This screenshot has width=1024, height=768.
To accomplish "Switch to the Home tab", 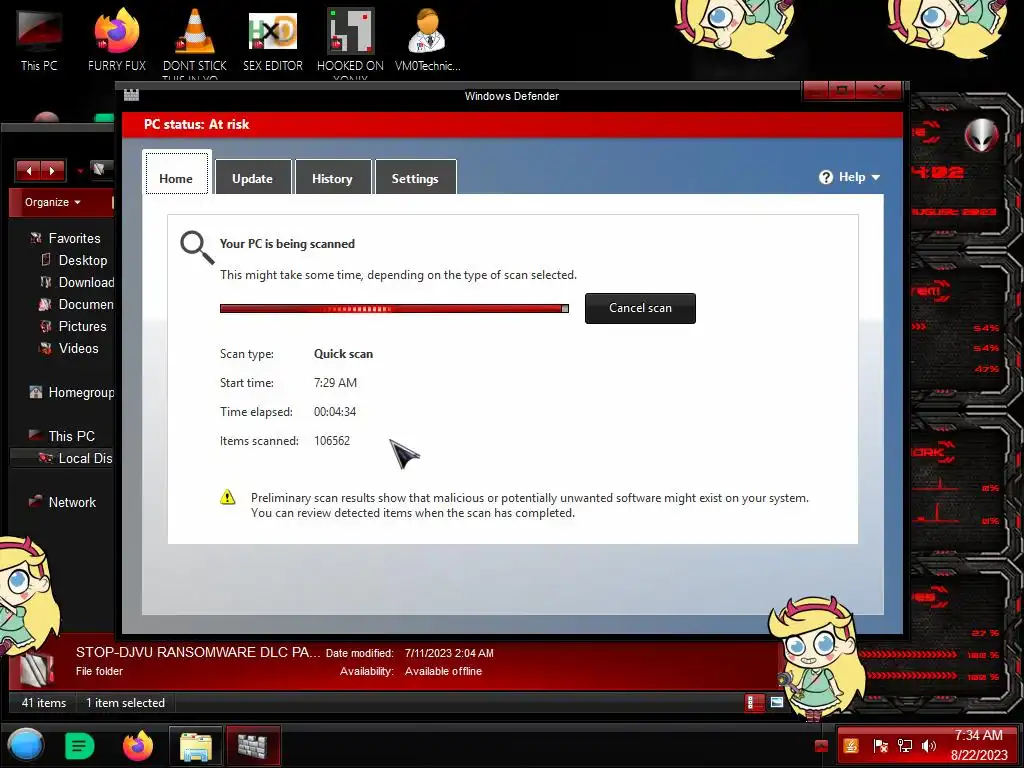I will point(176,173).
